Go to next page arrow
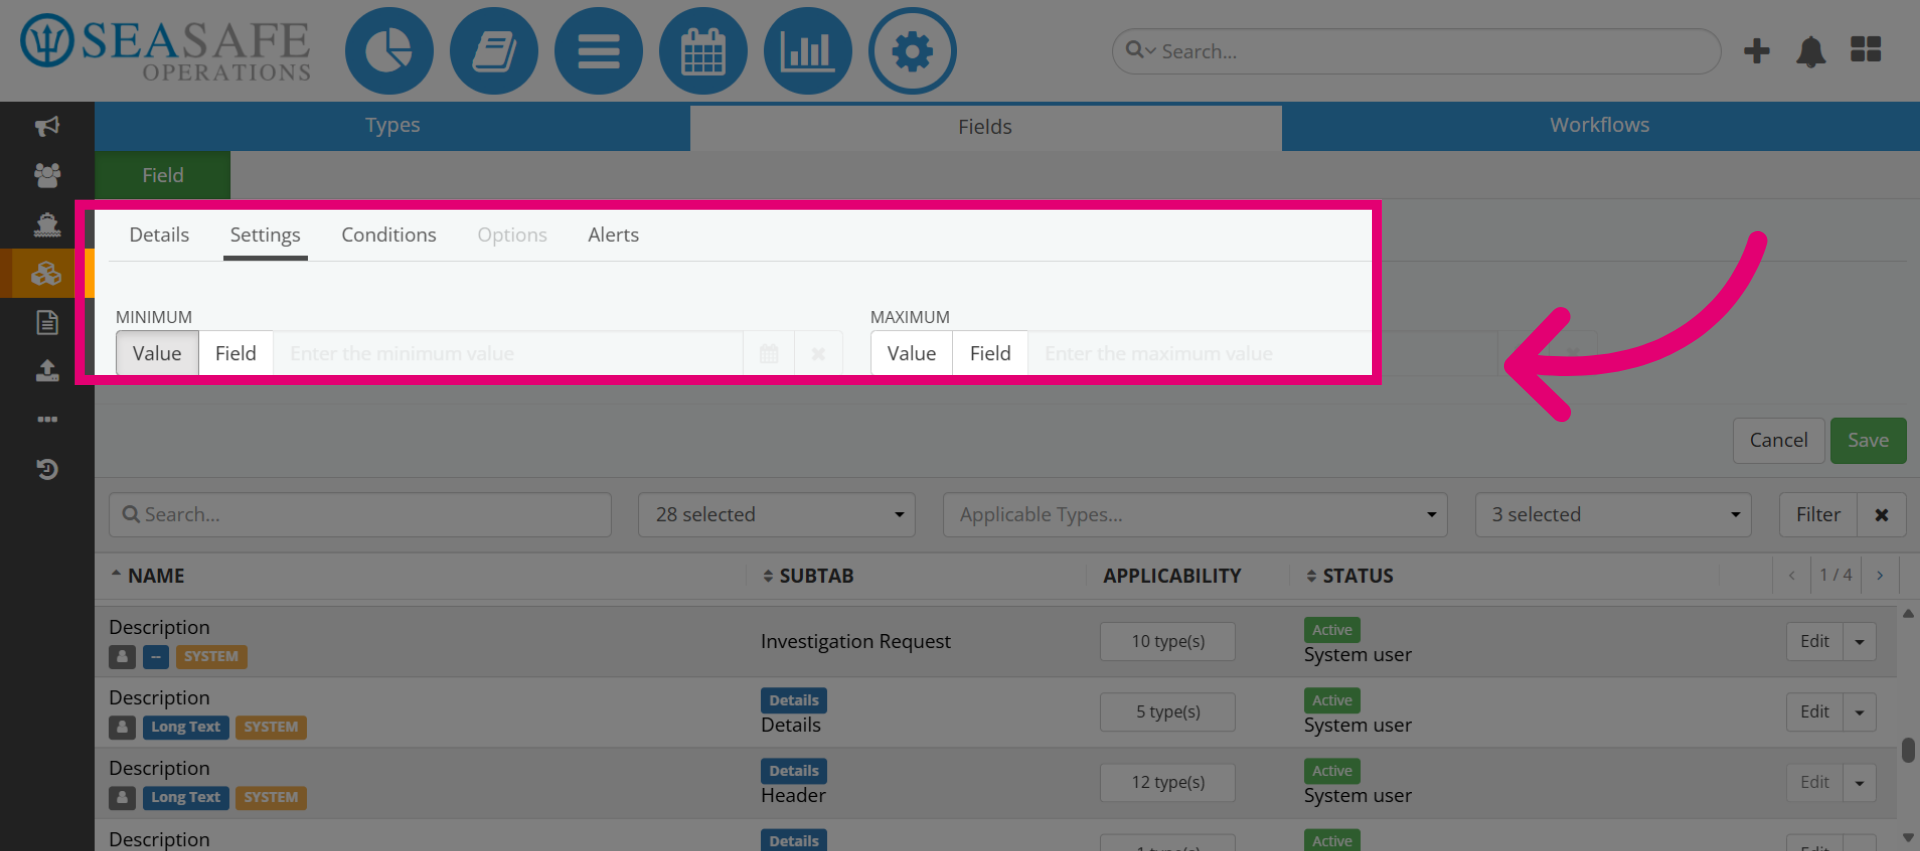Screen dimensions: 1920x851 coord(1880,575)
